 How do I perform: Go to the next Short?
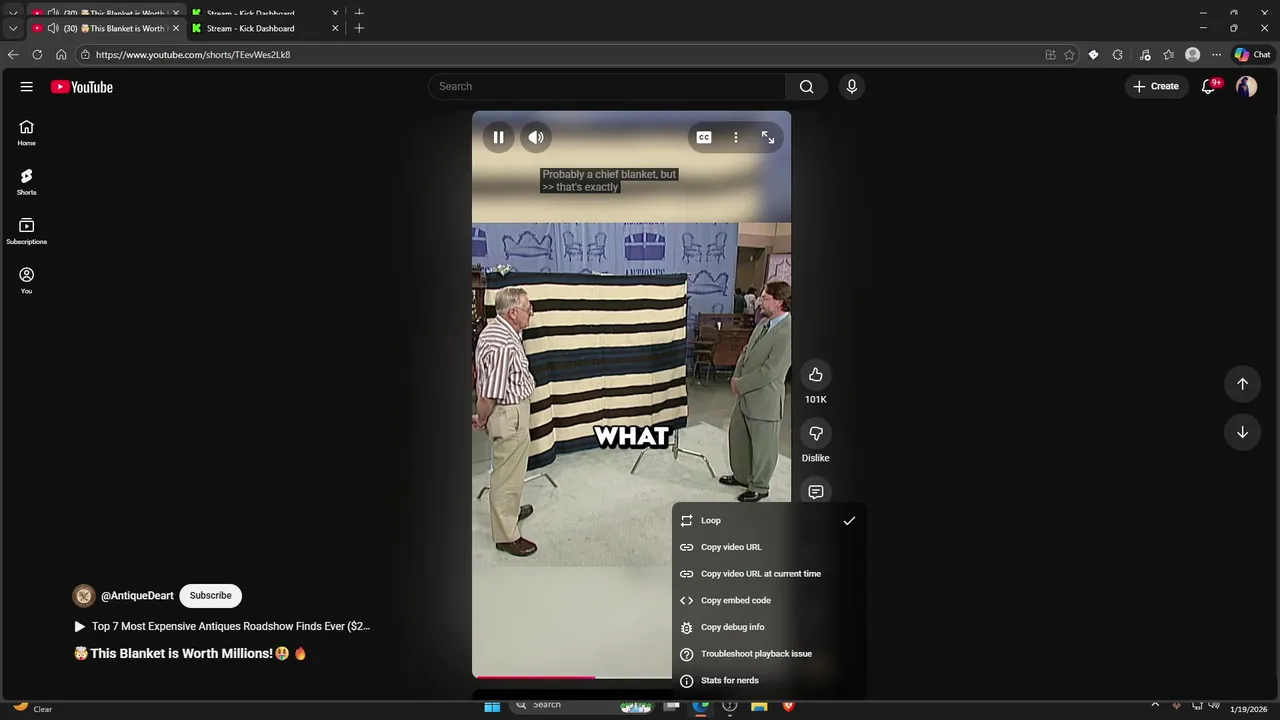click(x=1242, y=432)
